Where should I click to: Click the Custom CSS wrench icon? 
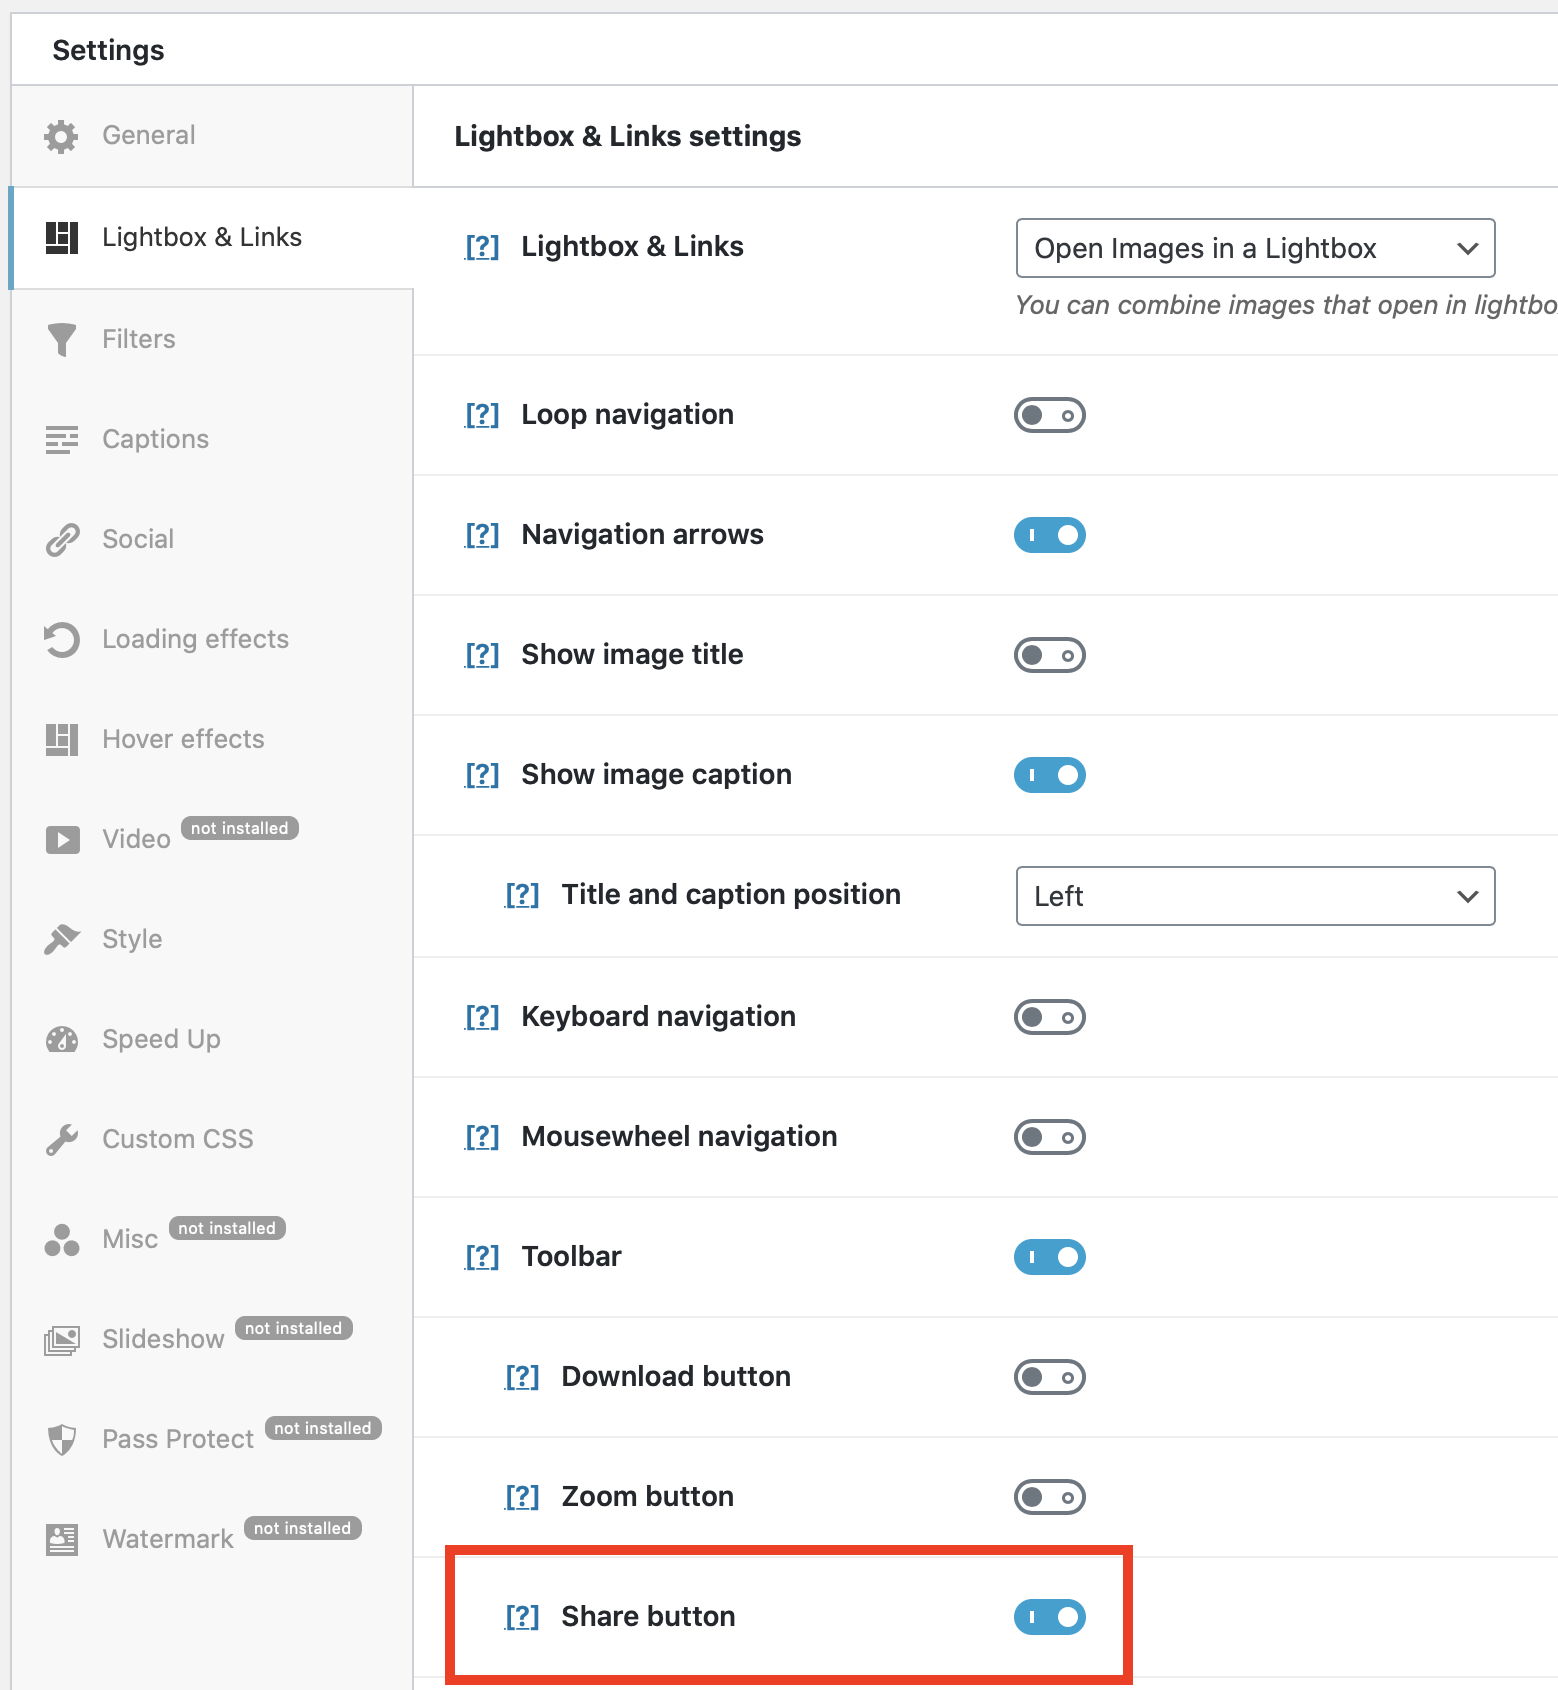click(61, 1139)
